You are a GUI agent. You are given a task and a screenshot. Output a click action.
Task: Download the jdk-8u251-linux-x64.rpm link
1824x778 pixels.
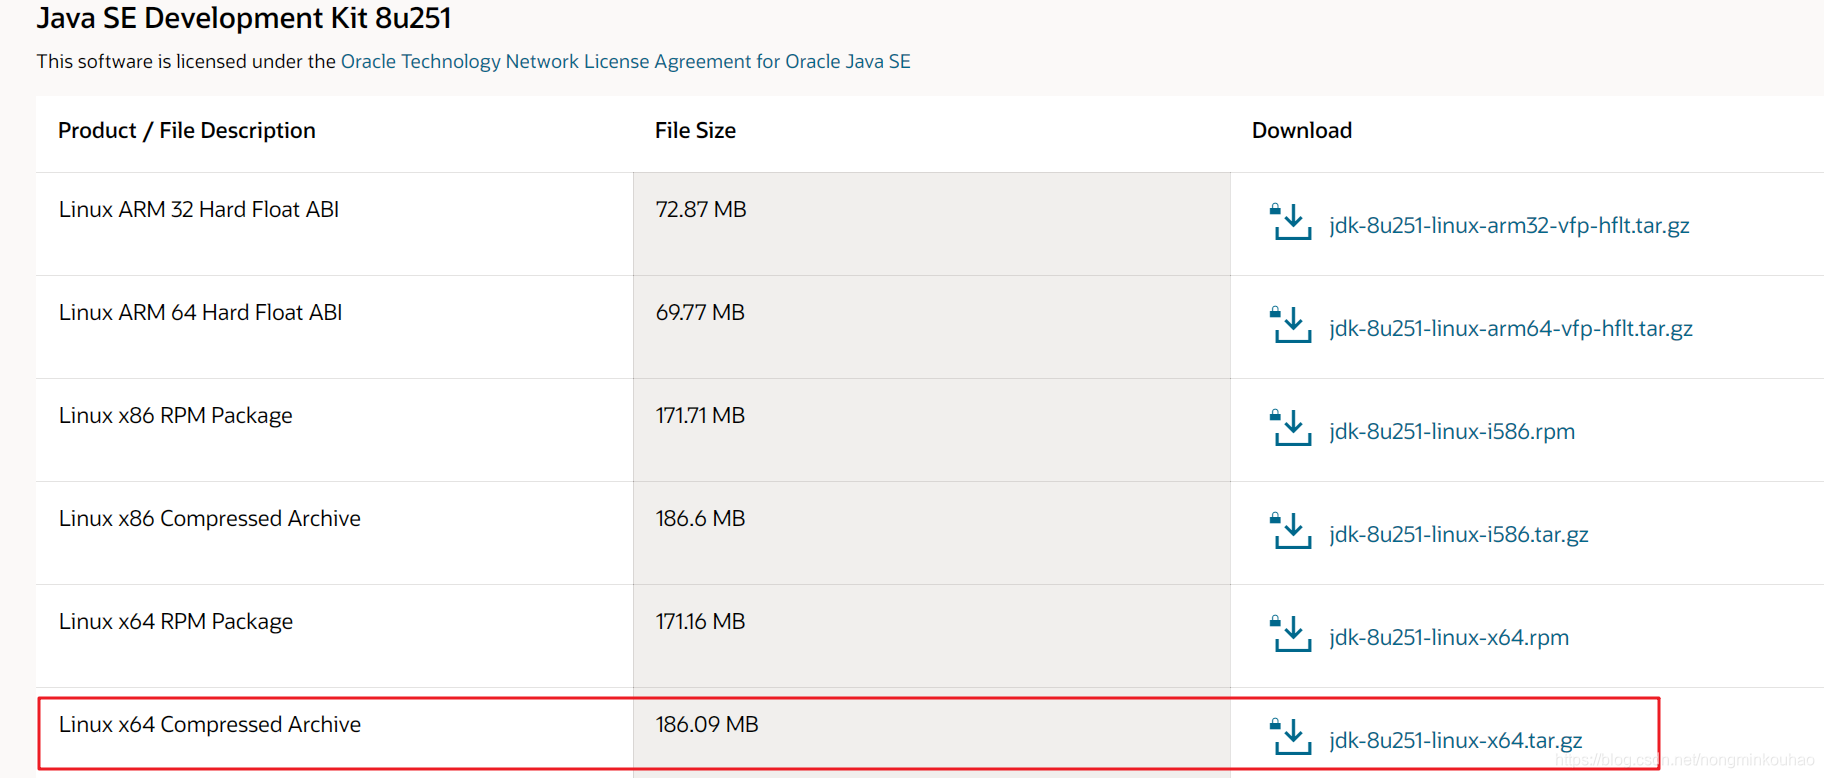point(1449,638)
